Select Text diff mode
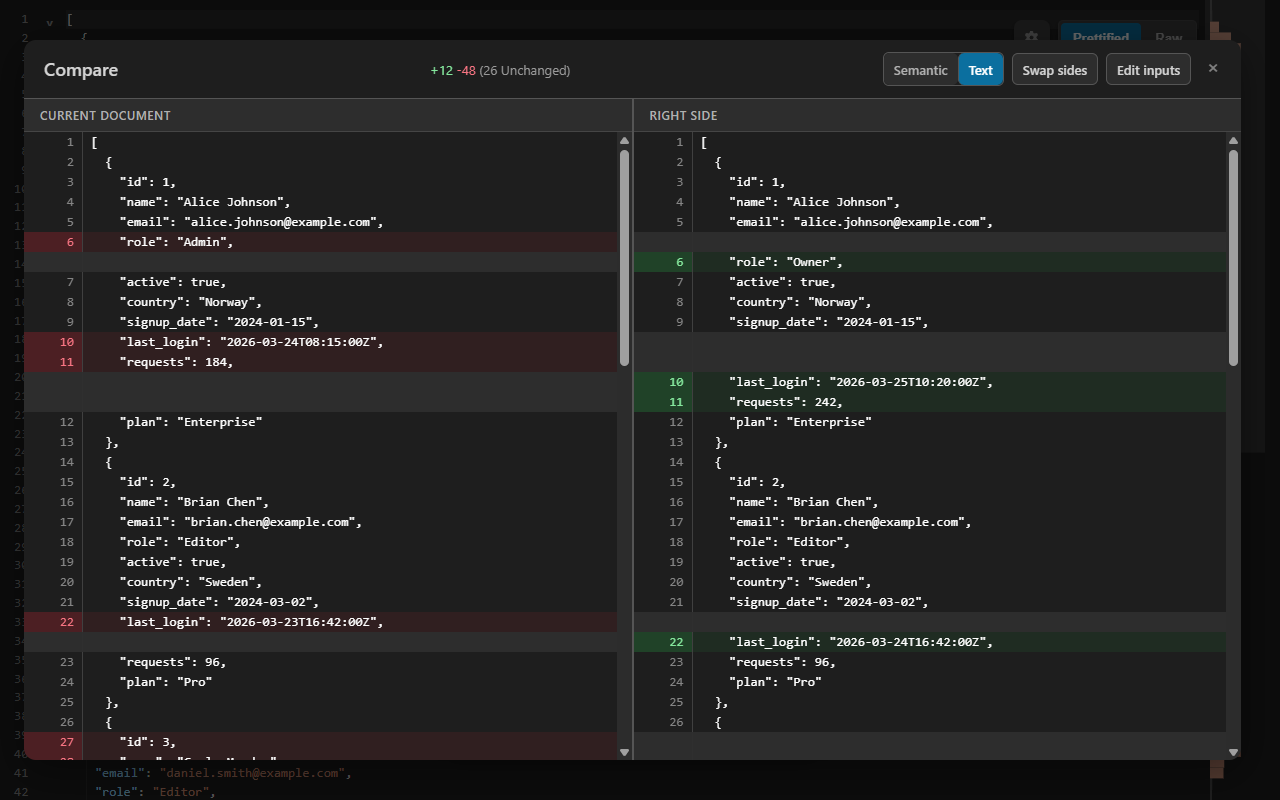The height and width of the screenshot is (800, 1280). pyautogui.click(x=981, y=70)
